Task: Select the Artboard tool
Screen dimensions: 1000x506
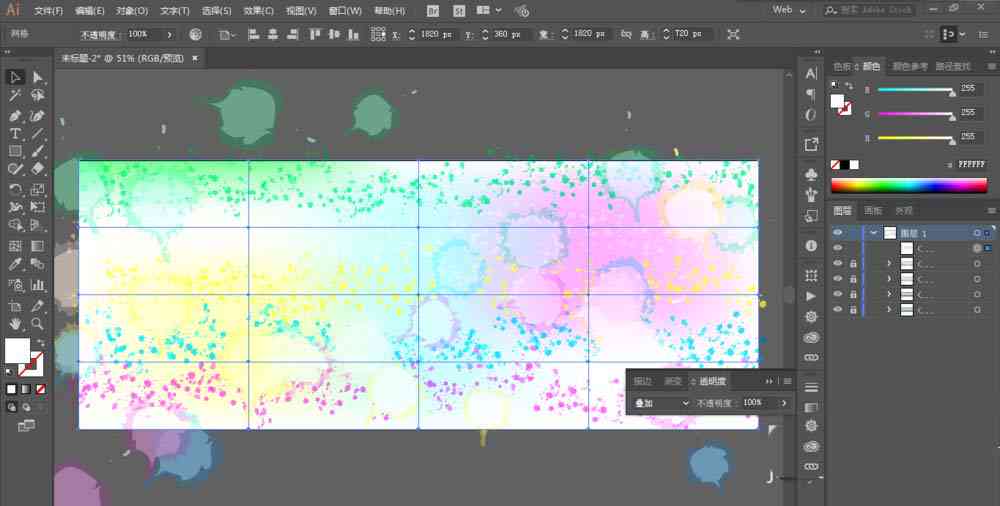Action: 15,306
